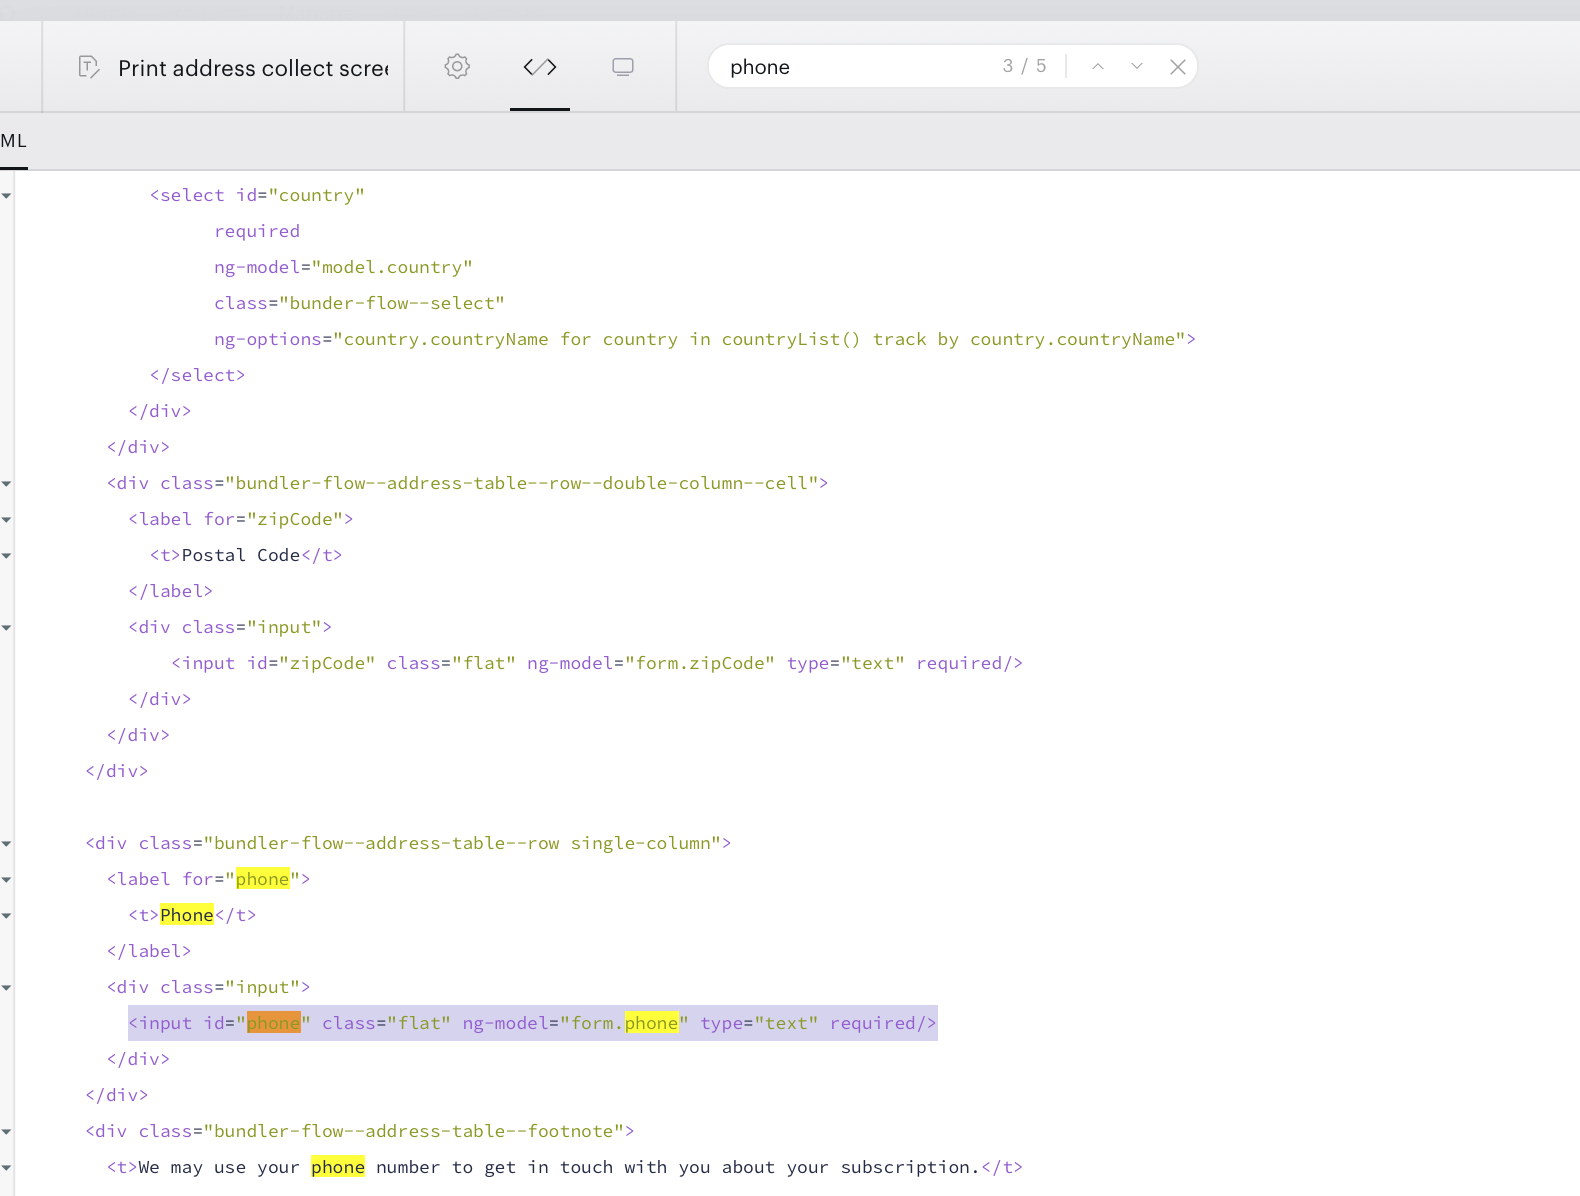1580x1196 pixels.
Task: Clear the phone search box
Action: 1178,67
